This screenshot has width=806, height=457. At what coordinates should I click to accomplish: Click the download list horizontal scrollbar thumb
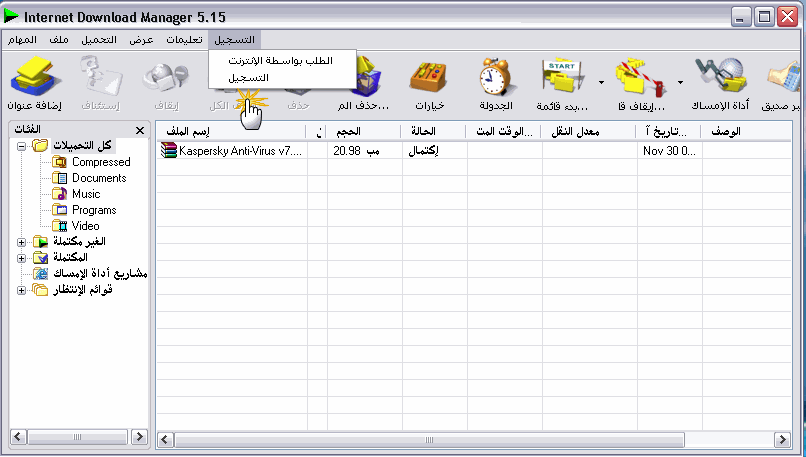coord(429,440)
